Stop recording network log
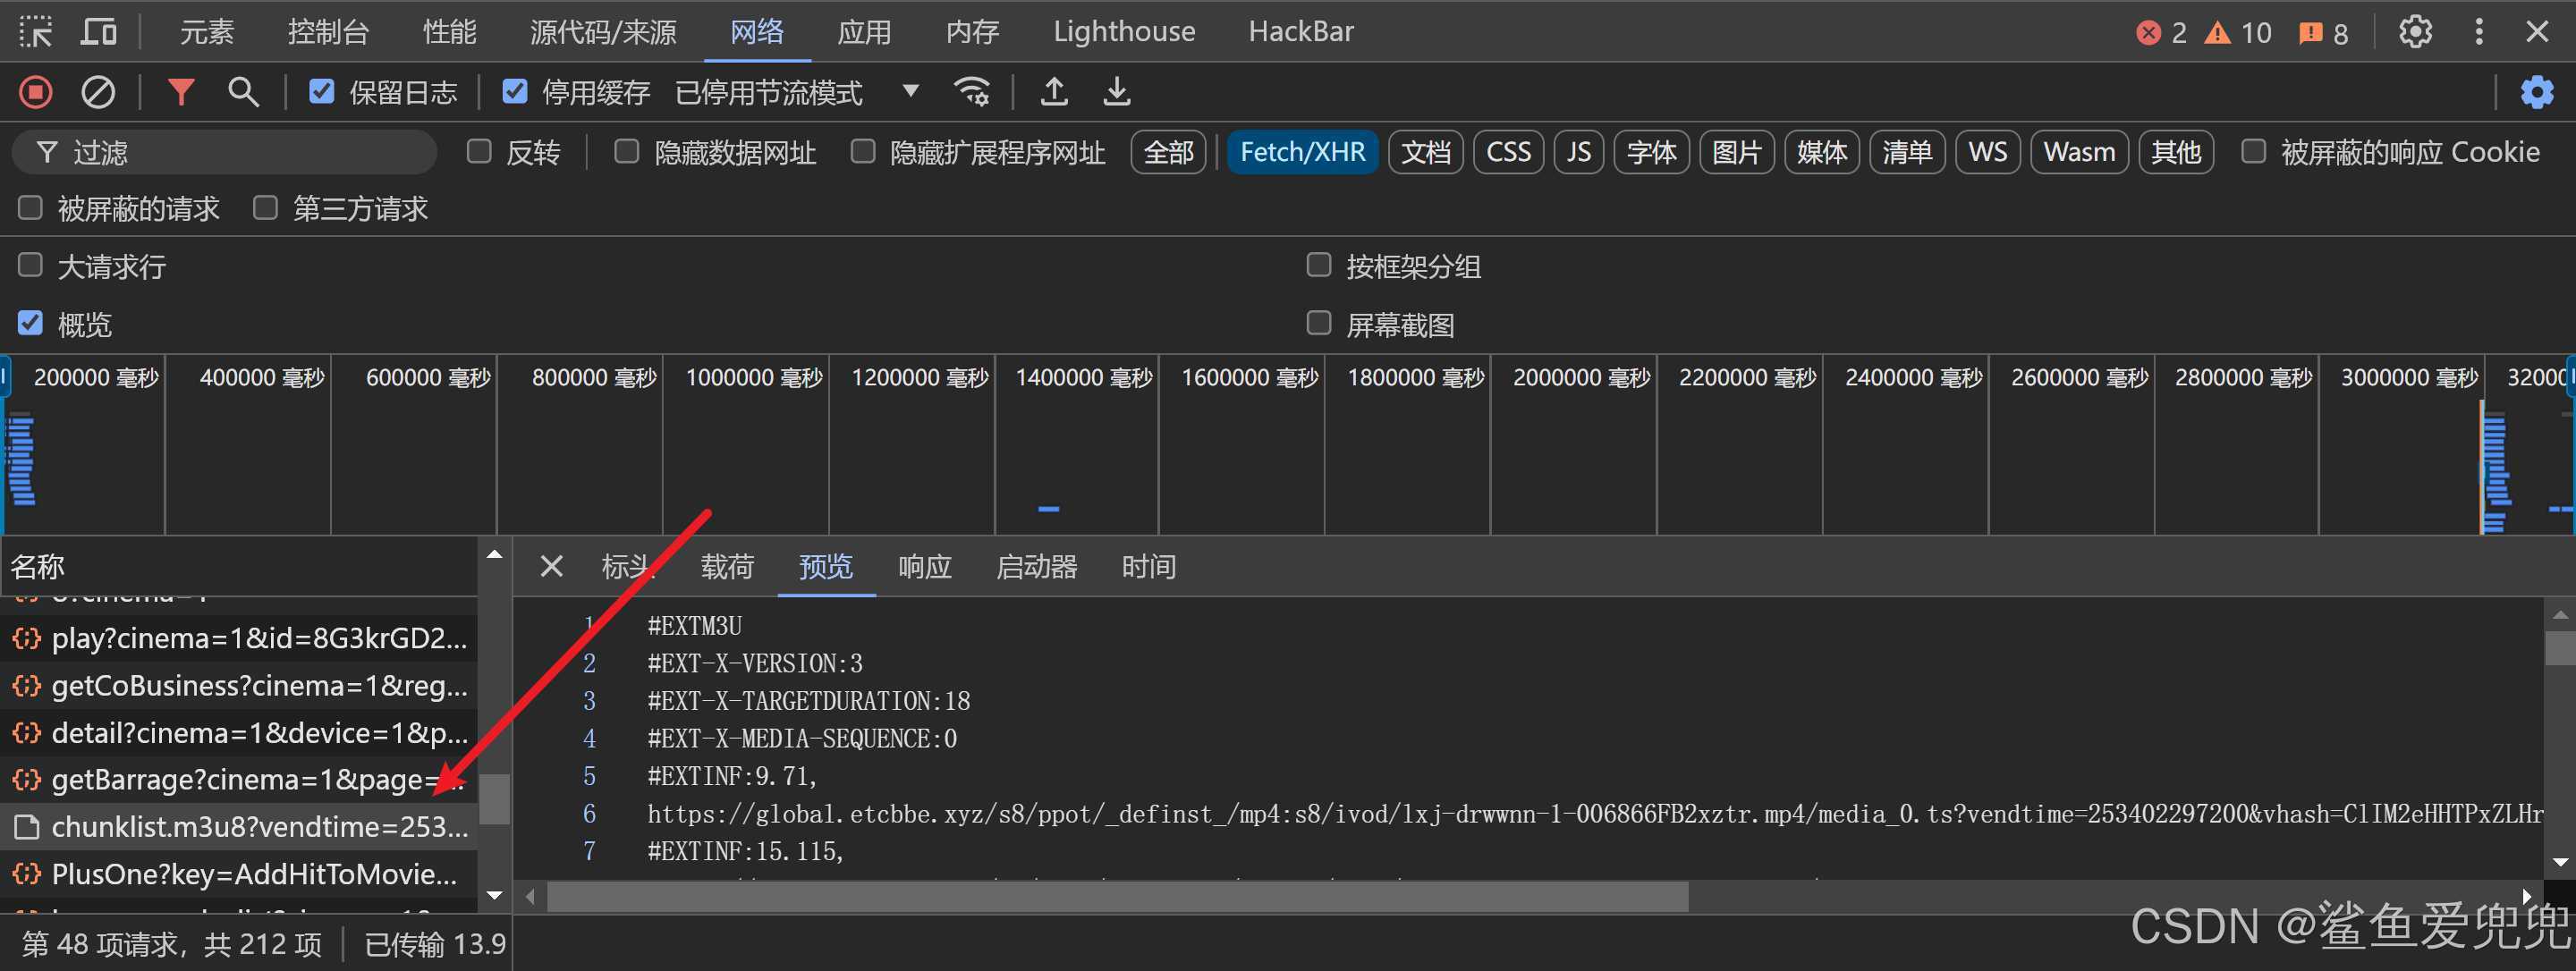This screenshot has height=971, width=2576. [x=36, y=93]
